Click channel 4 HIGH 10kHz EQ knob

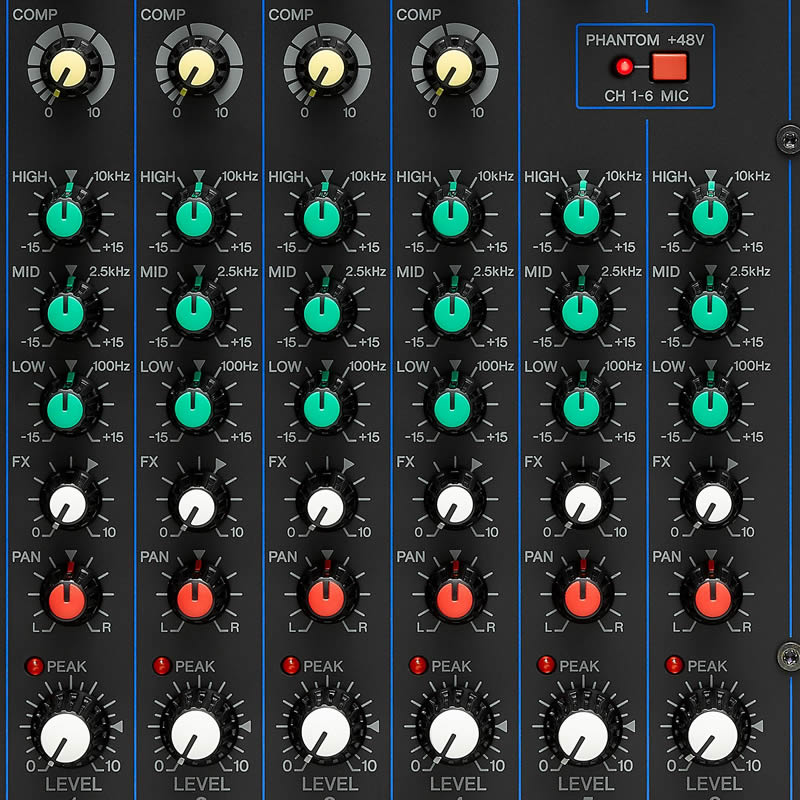pyautogui.click(x=451, y=218)
